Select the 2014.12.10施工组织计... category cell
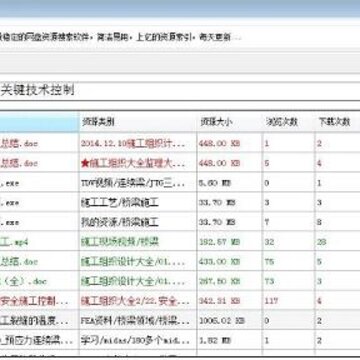 (x=138, y=143)
